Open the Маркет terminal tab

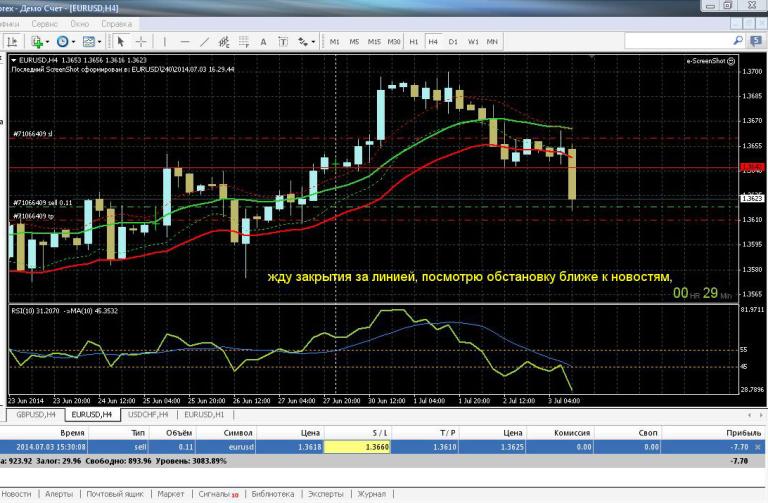(x=170, y=494)
